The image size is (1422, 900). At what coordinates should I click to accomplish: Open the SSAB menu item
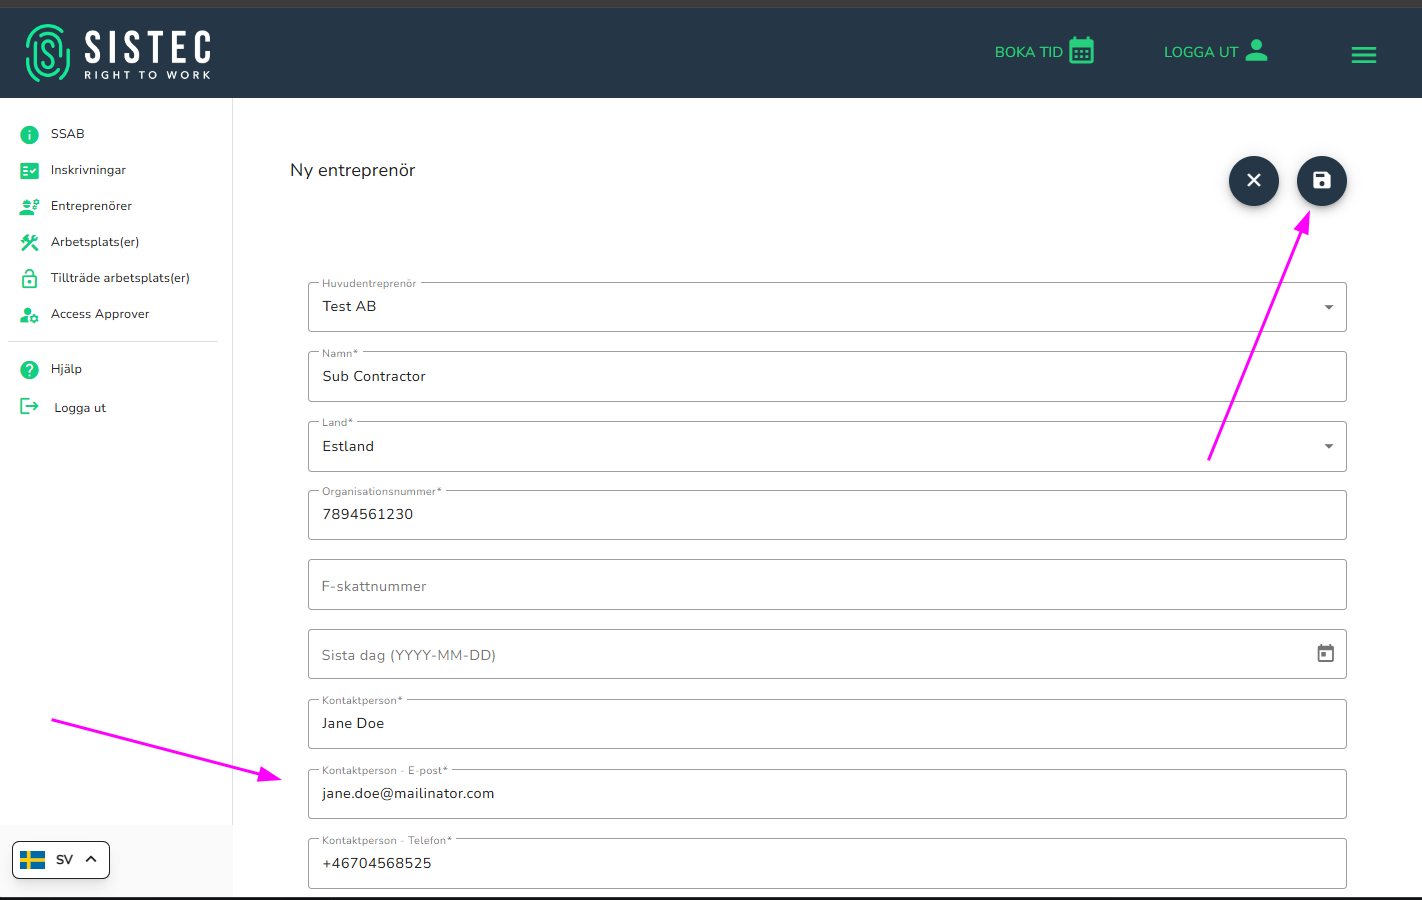[x=68, y=134]
